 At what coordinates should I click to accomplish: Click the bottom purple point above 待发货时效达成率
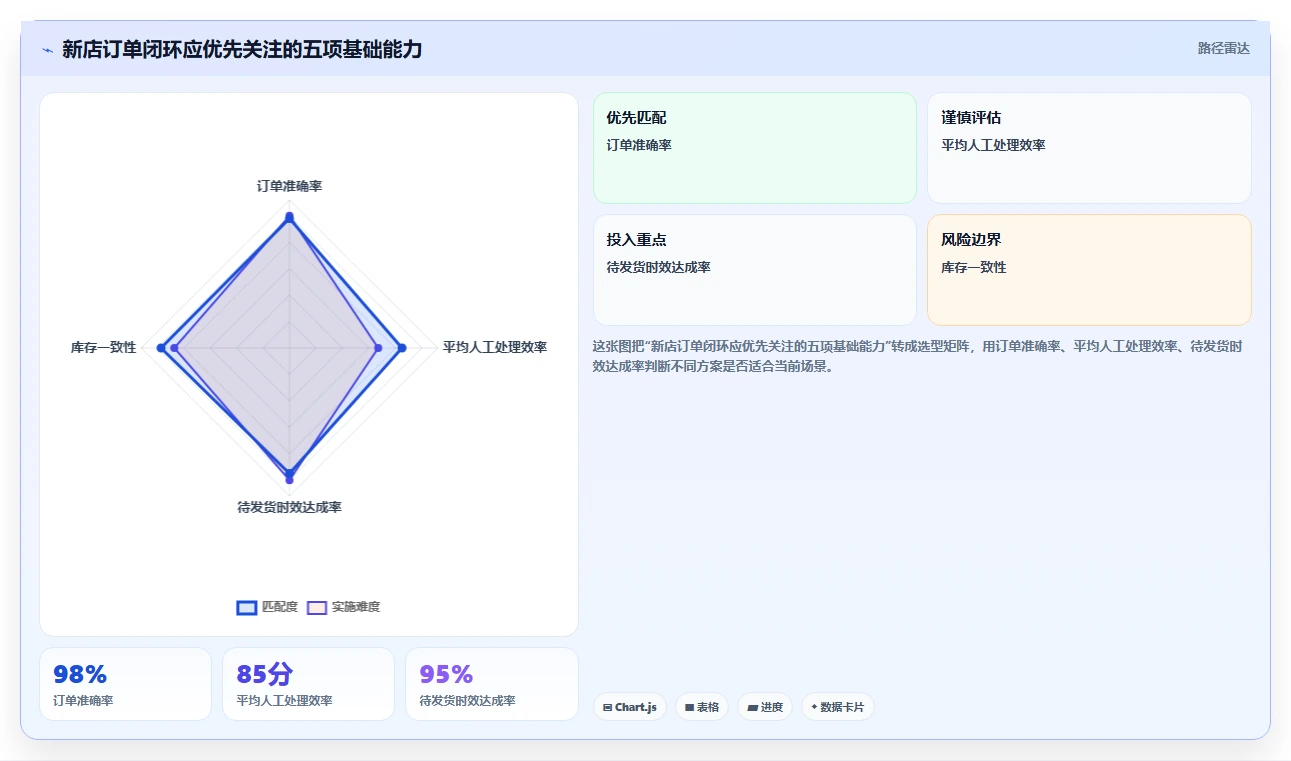tap(289, 480)
